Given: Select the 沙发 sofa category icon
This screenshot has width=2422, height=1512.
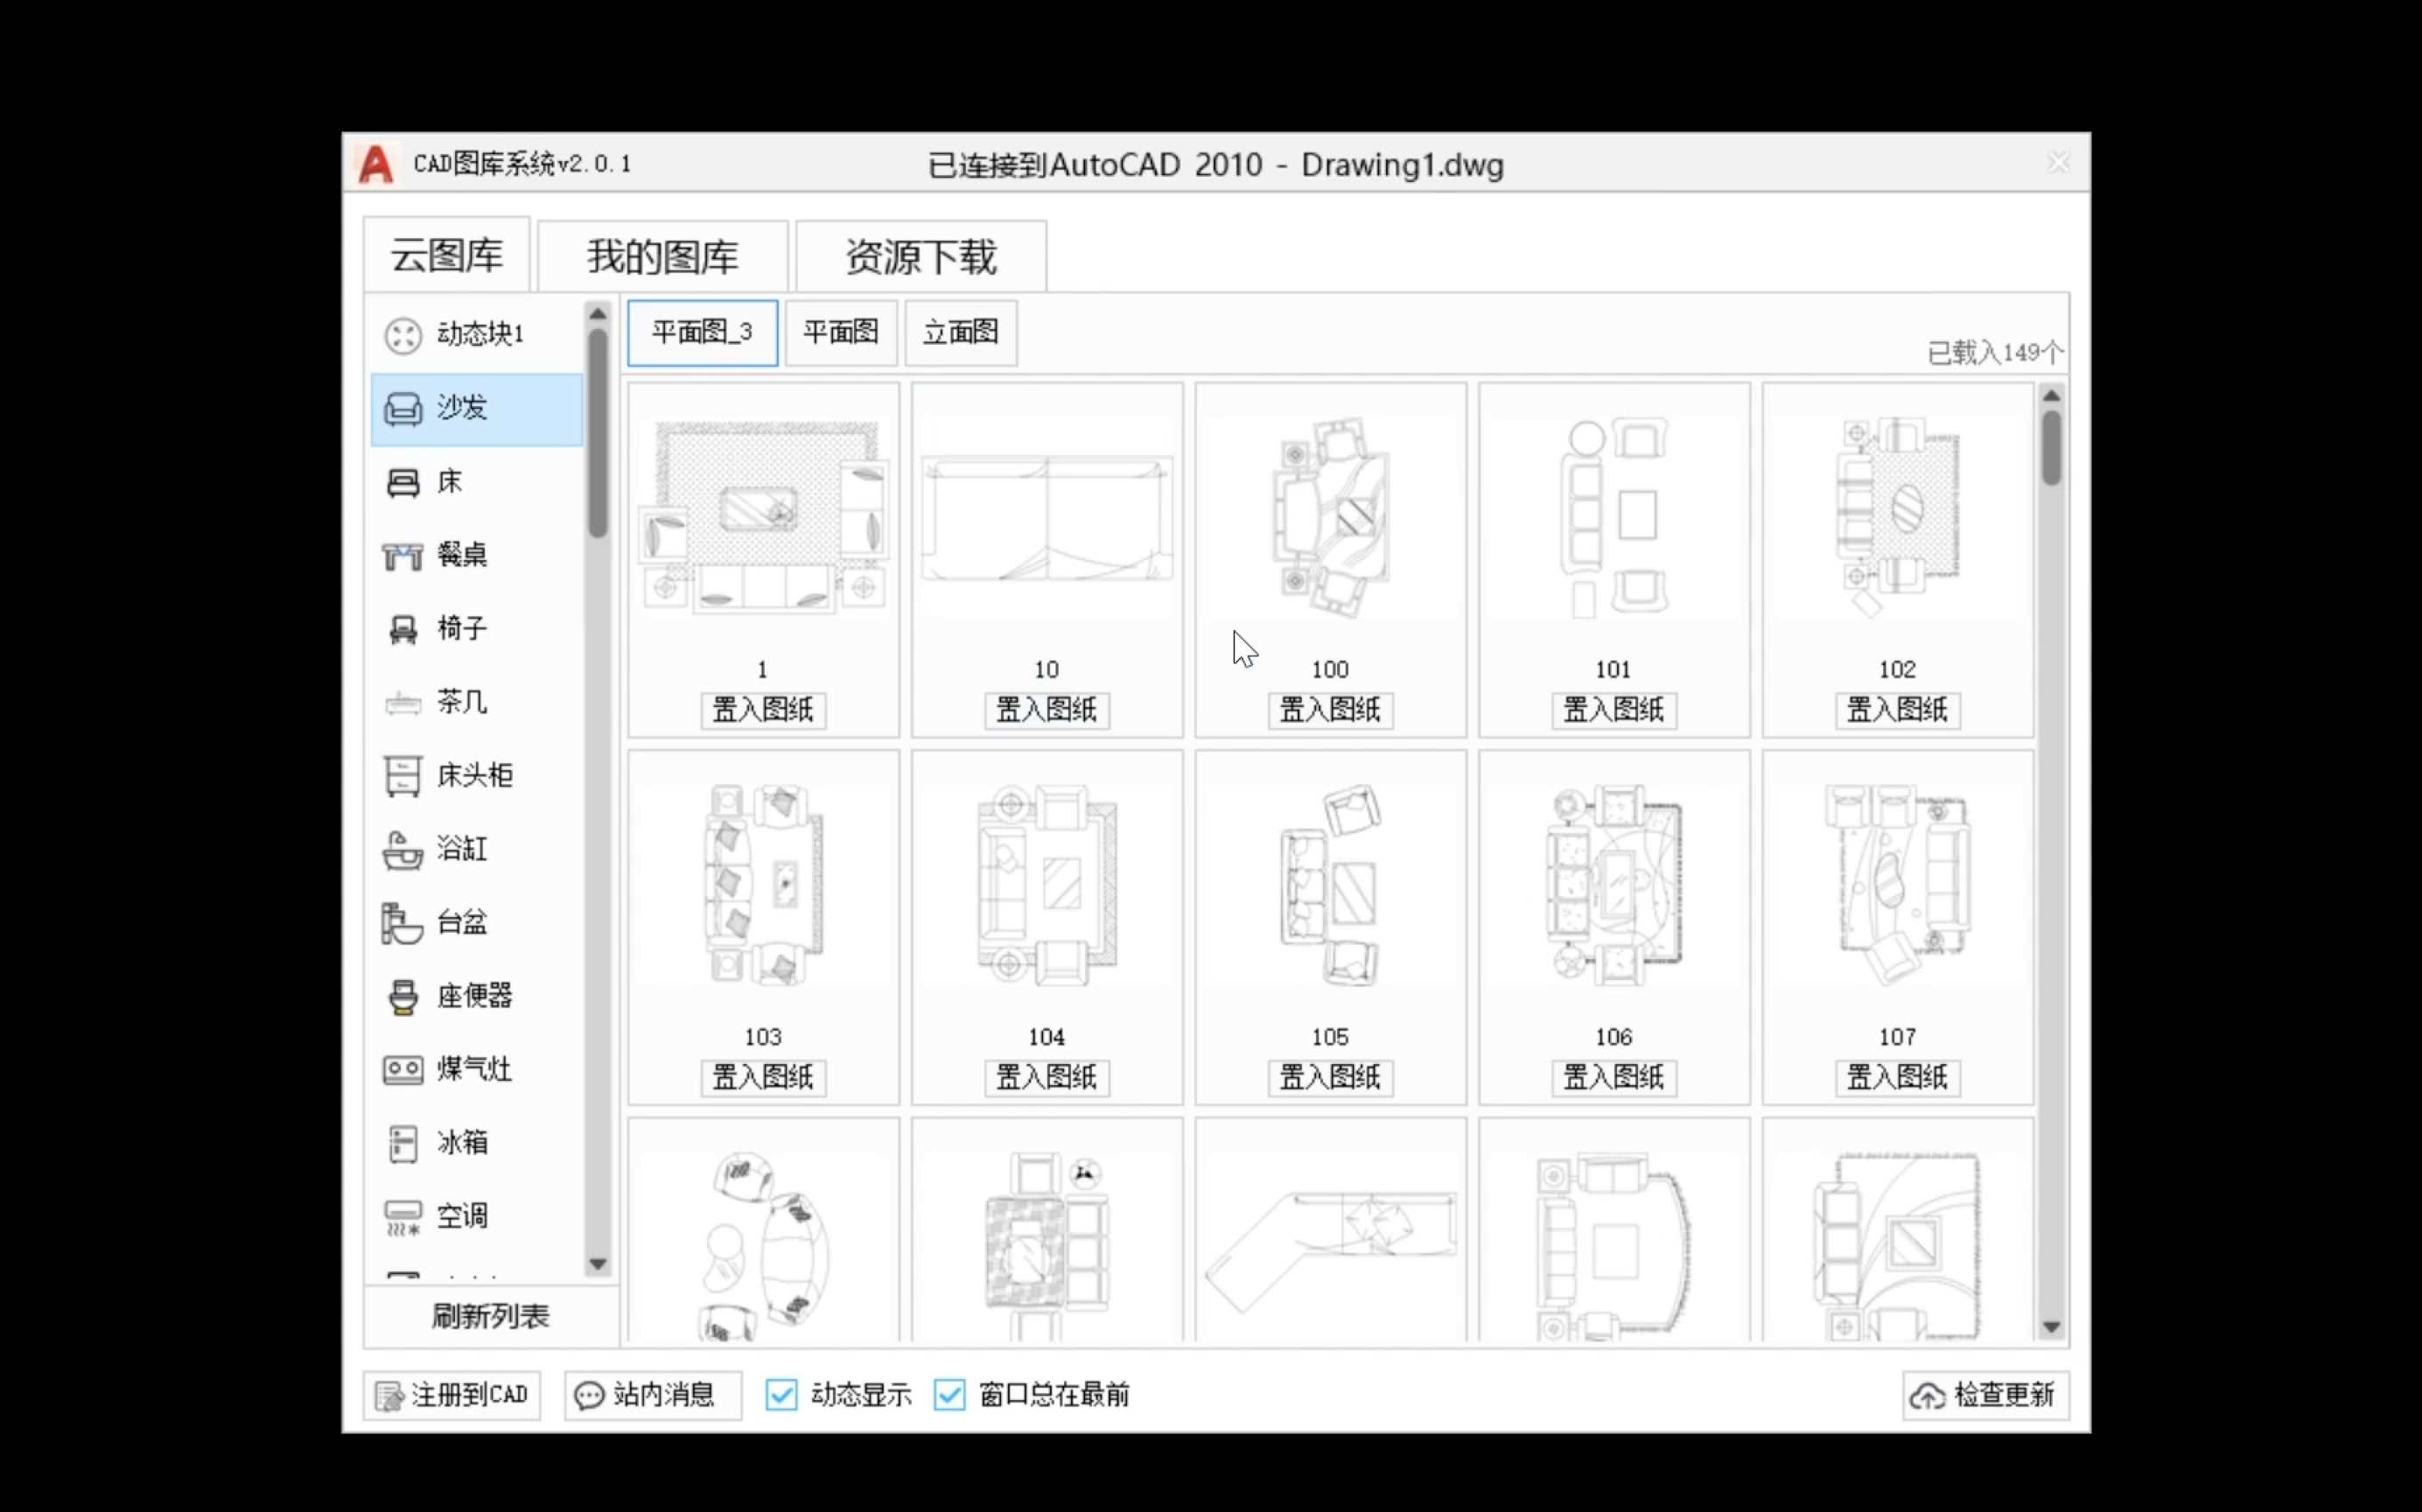Looking at the screenshot, I should point(403,408).
